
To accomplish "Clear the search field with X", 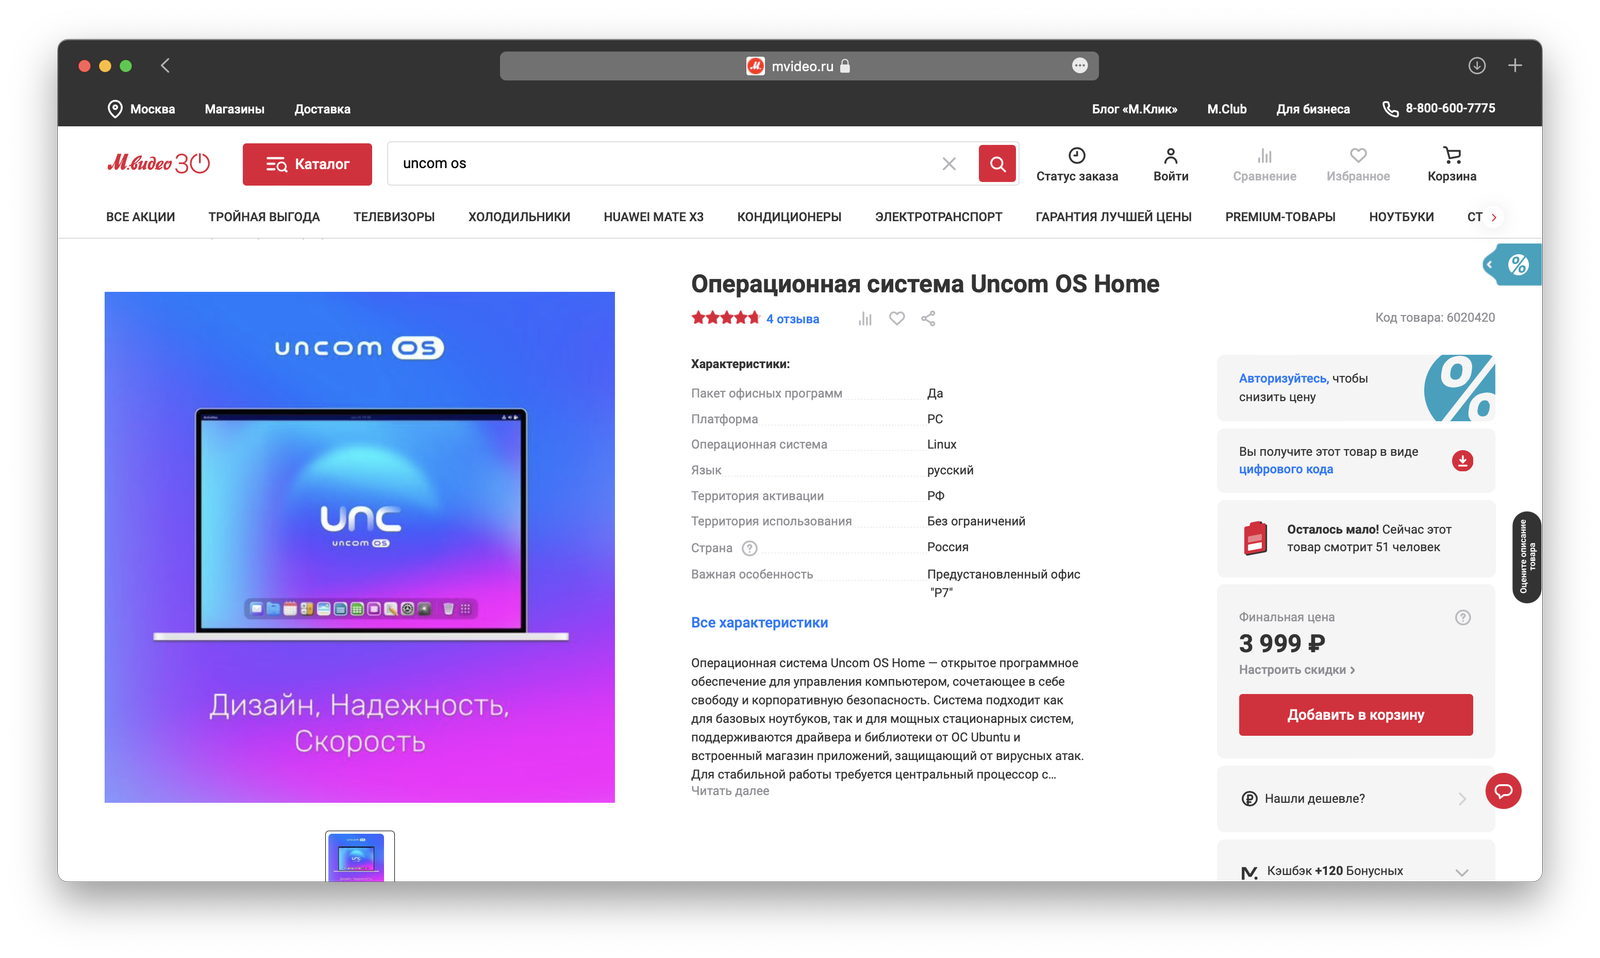I will [949, 164].
